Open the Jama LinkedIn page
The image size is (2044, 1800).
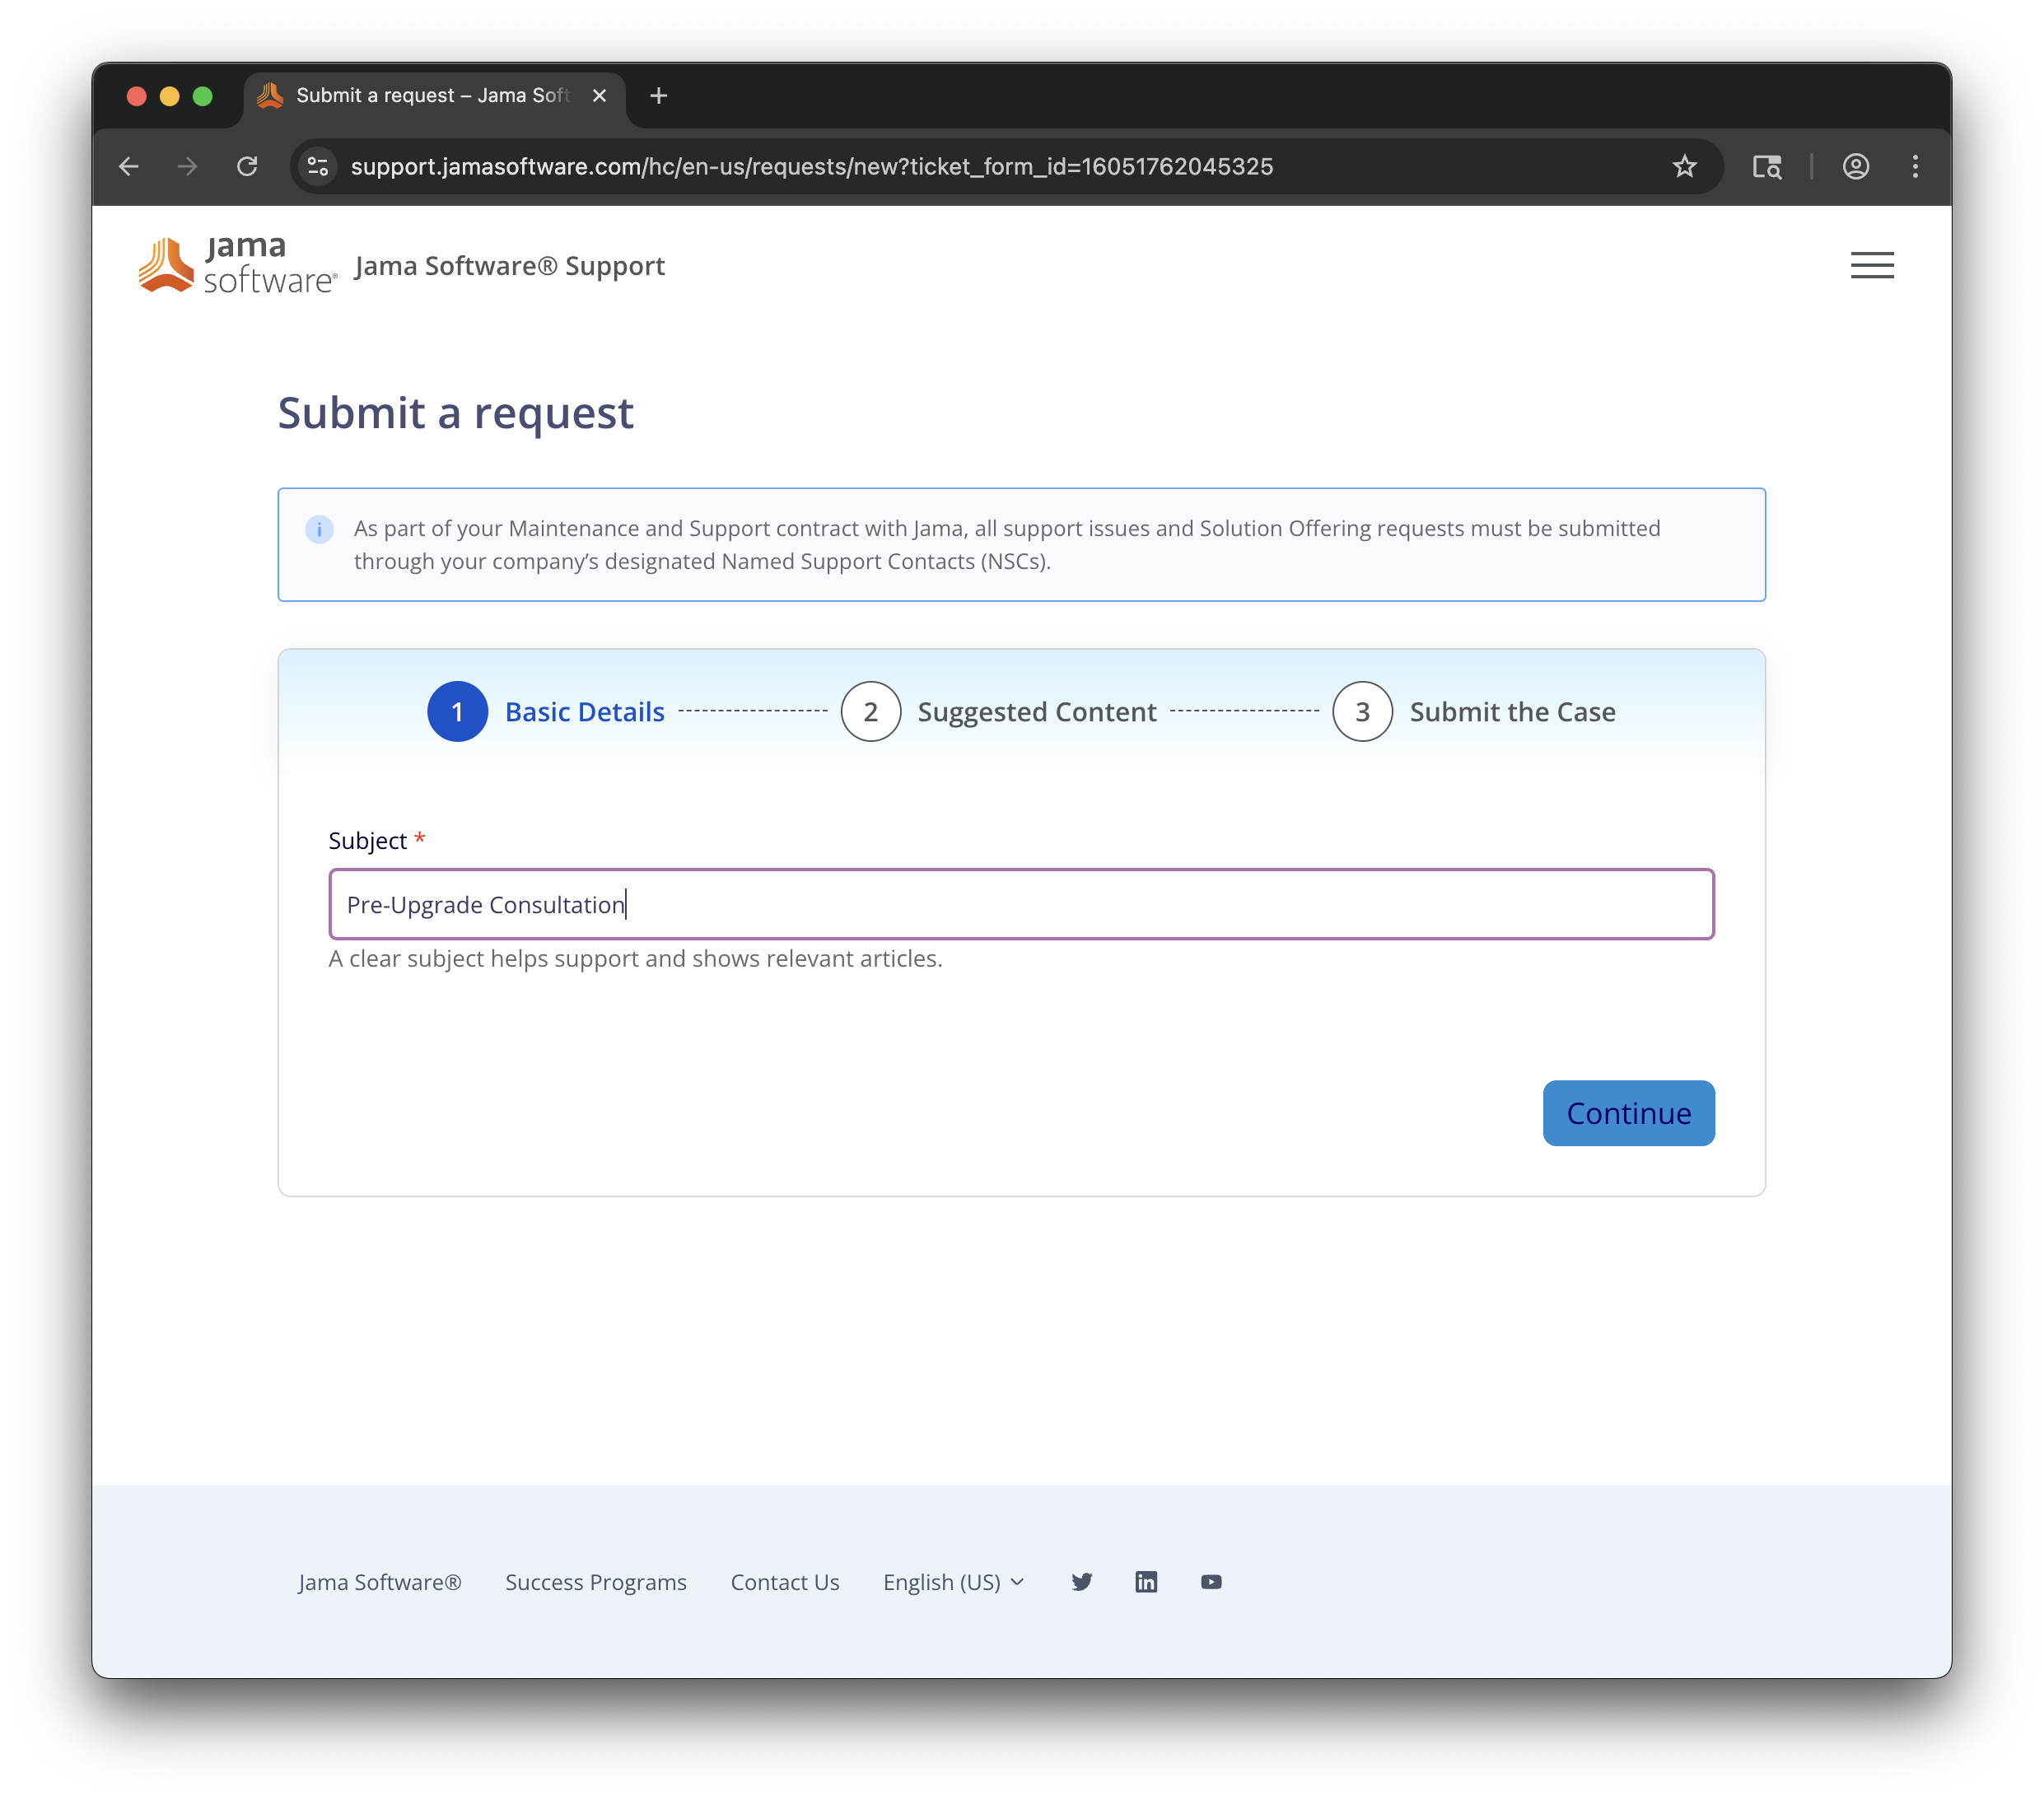pyautogui.click(x=1146, y=1581)
